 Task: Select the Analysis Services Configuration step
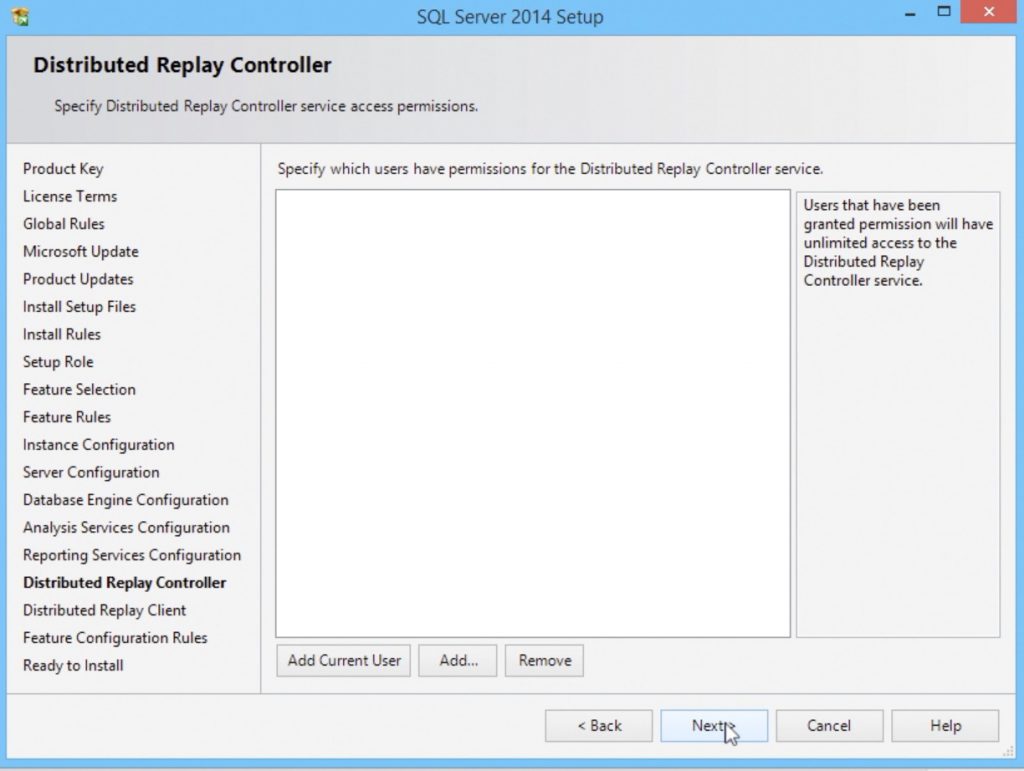pos(127,527)
